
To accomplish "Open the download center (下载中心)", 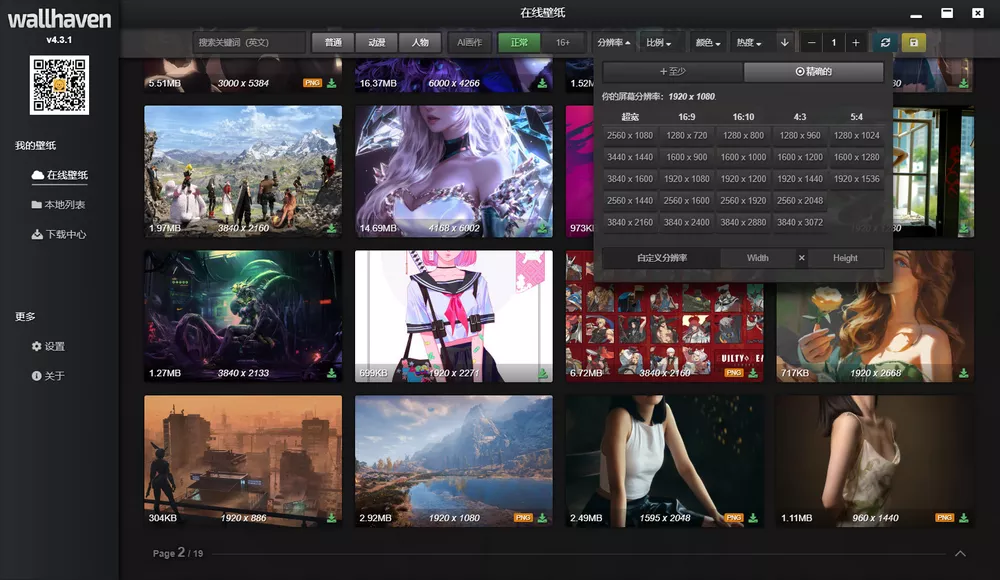I will pyautogui.click(x=60, y=233).
